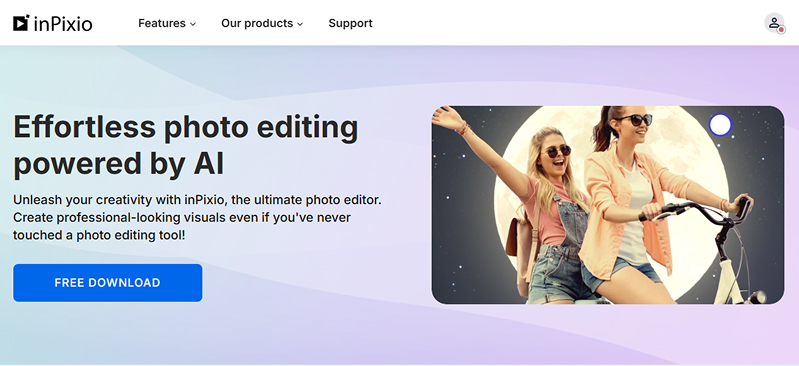Click the FREE DOWNLOAD button

click(108, 283)
